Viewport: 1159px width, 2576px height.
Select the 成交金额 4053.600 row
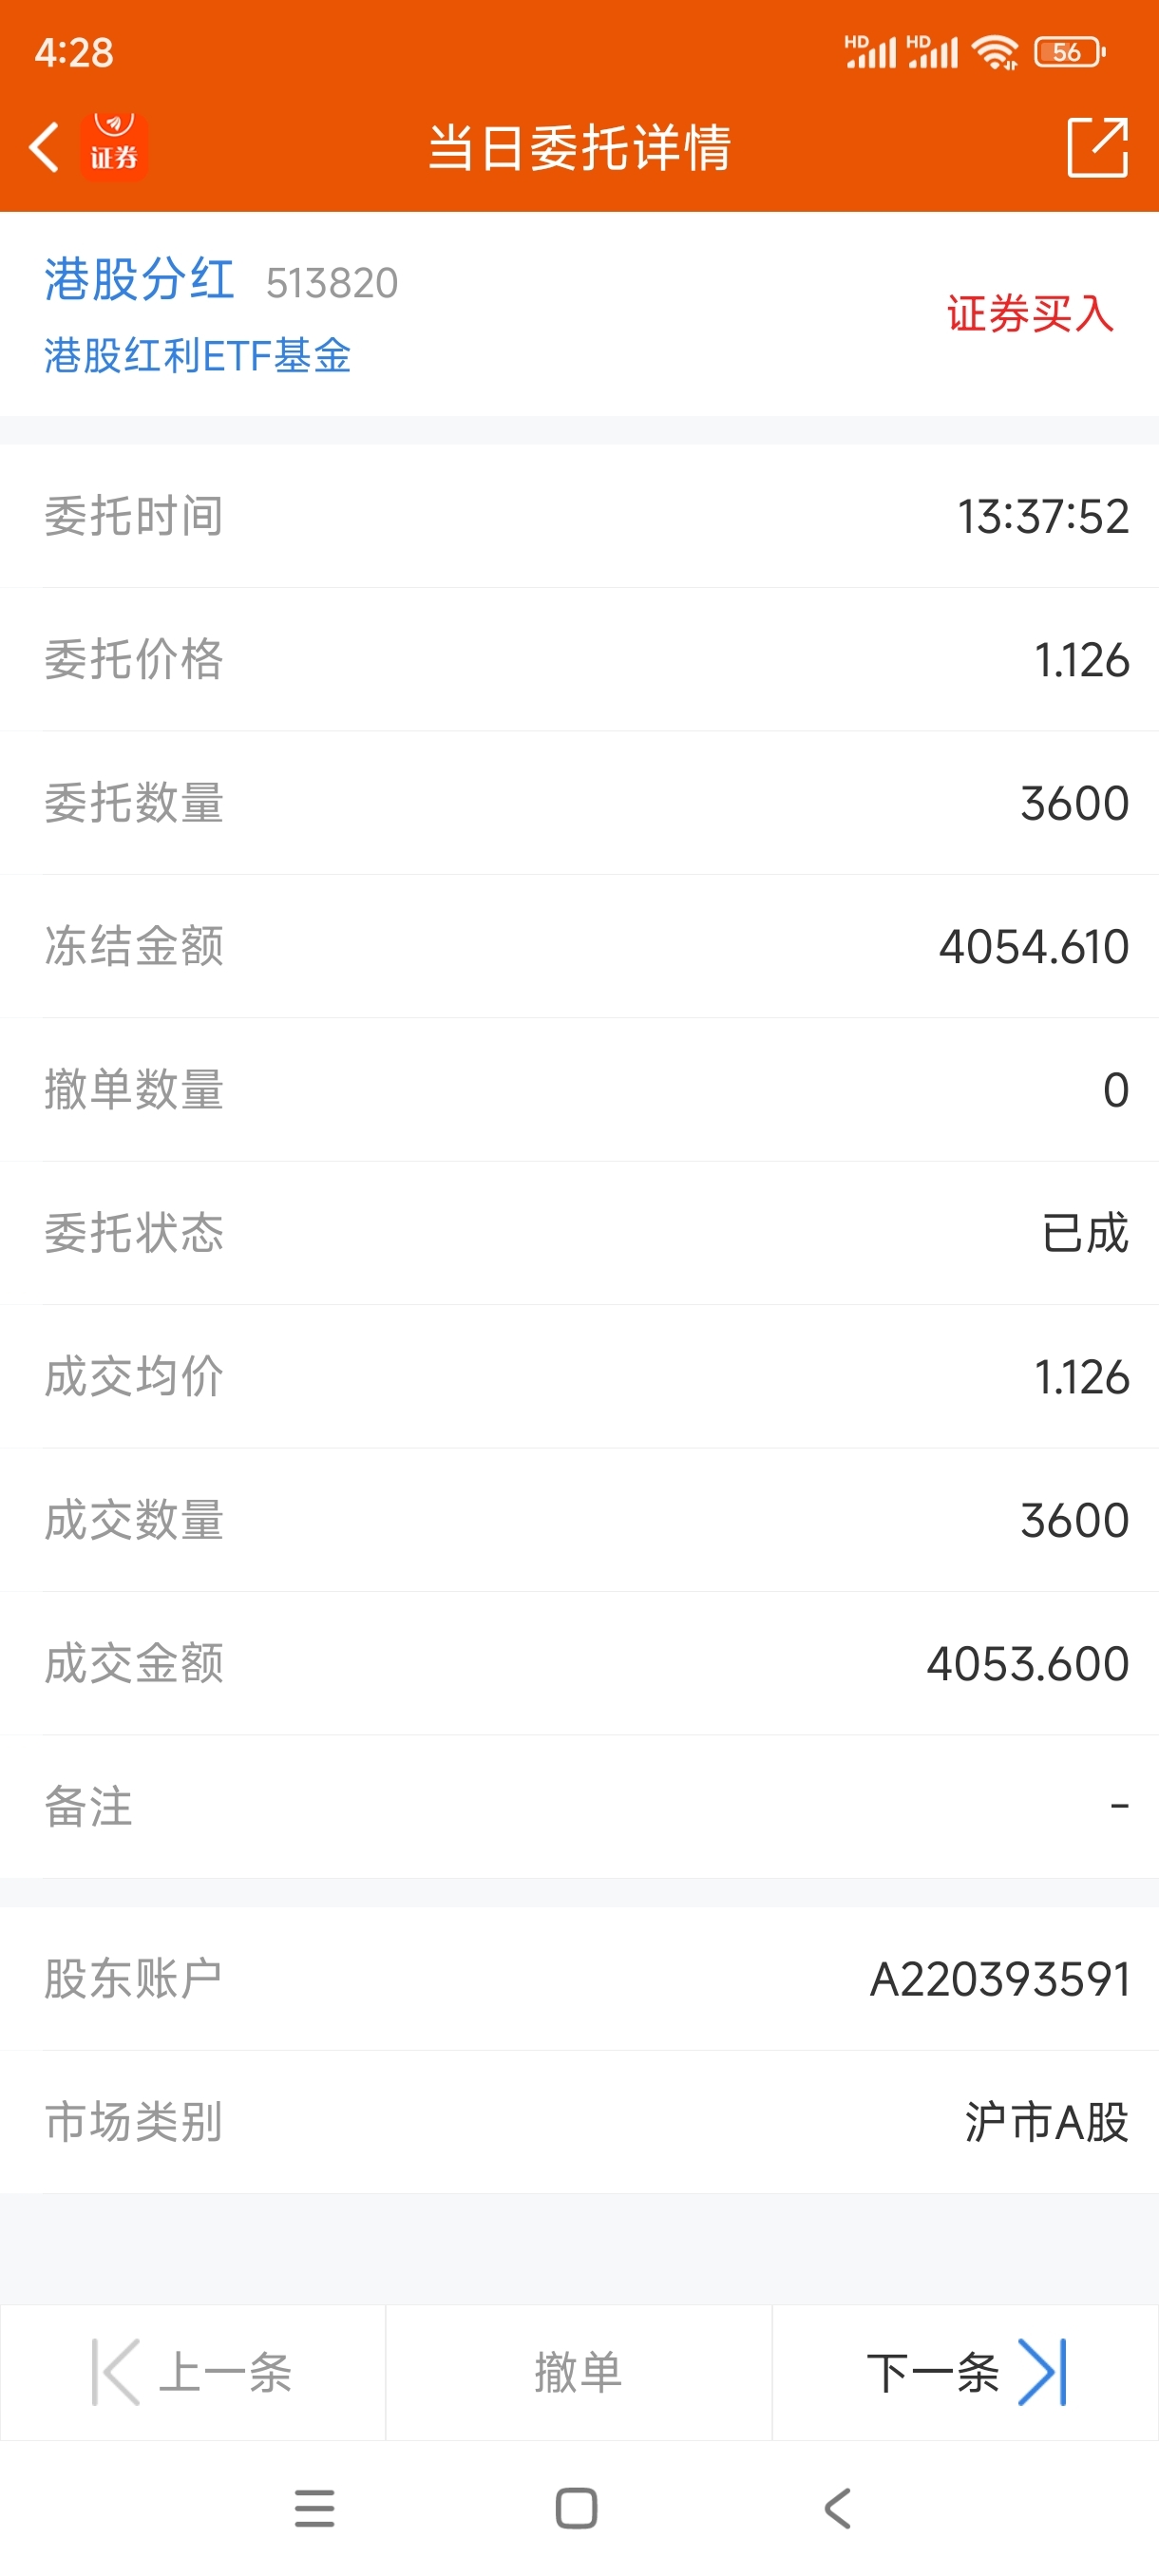point(579,1663)
